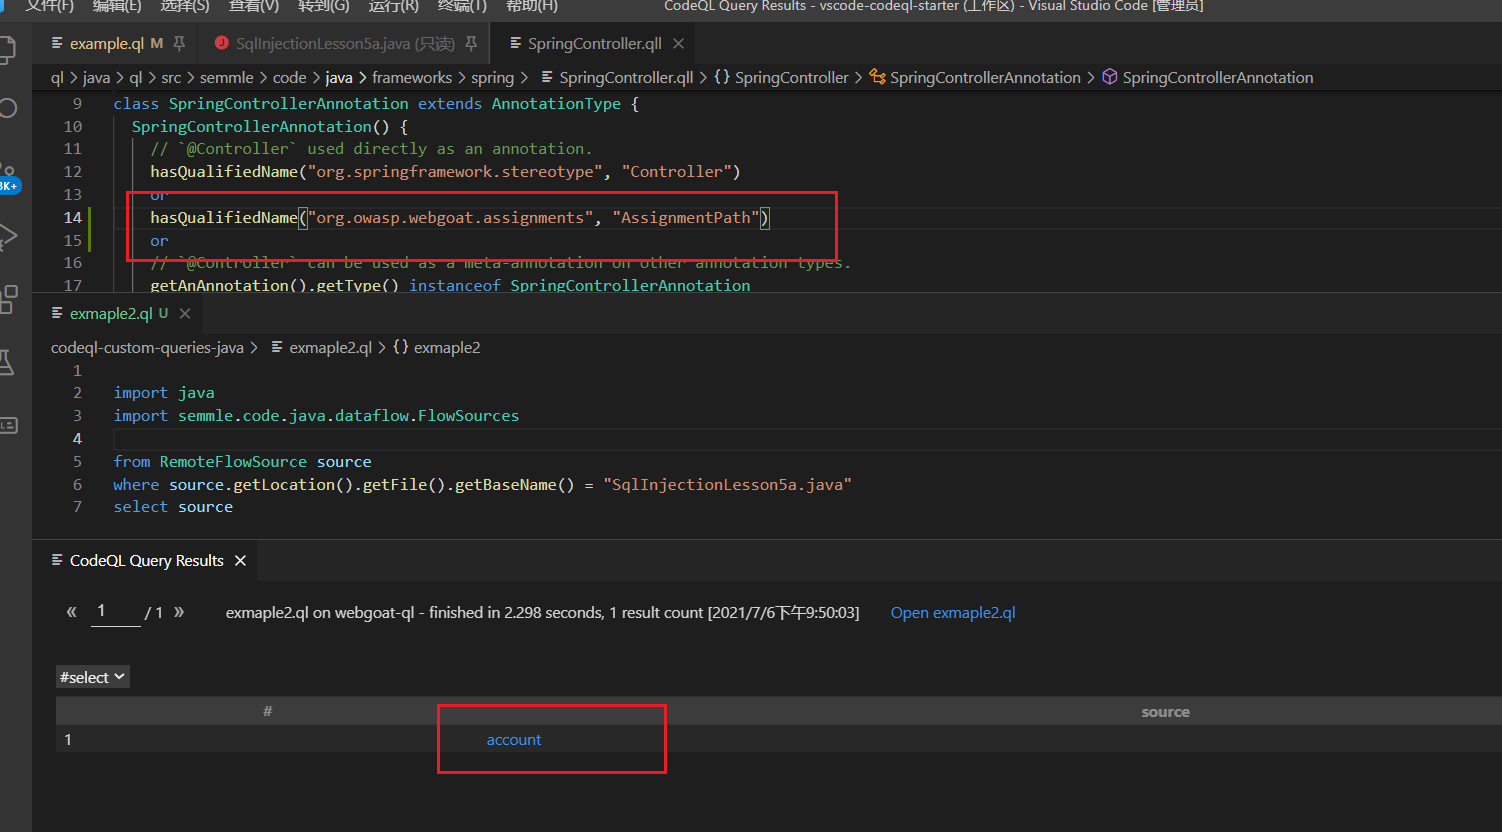Click the frameworks breadcrumb segment
The image size is (1502, 832).
412,78
